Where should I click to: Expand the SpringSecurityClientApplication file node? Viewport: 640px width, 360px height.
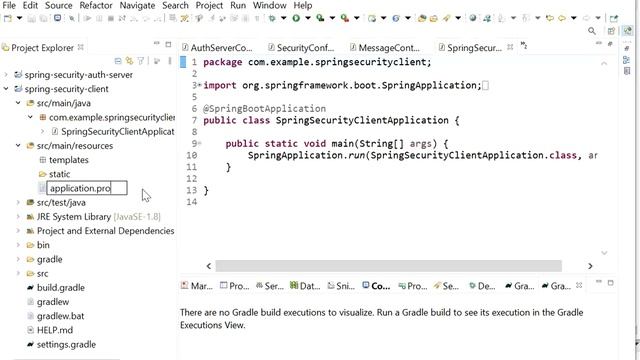(x=42, y=131)
